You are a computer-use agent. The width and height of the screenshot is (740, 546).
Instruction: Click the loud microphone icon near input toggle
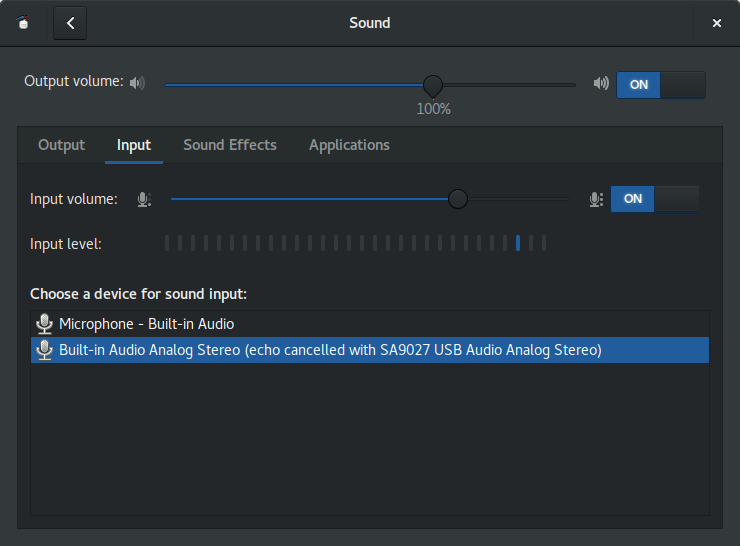596,199
